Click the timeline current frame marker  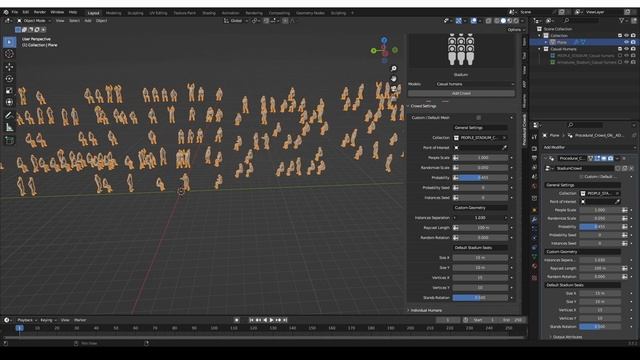pos(19,328)
